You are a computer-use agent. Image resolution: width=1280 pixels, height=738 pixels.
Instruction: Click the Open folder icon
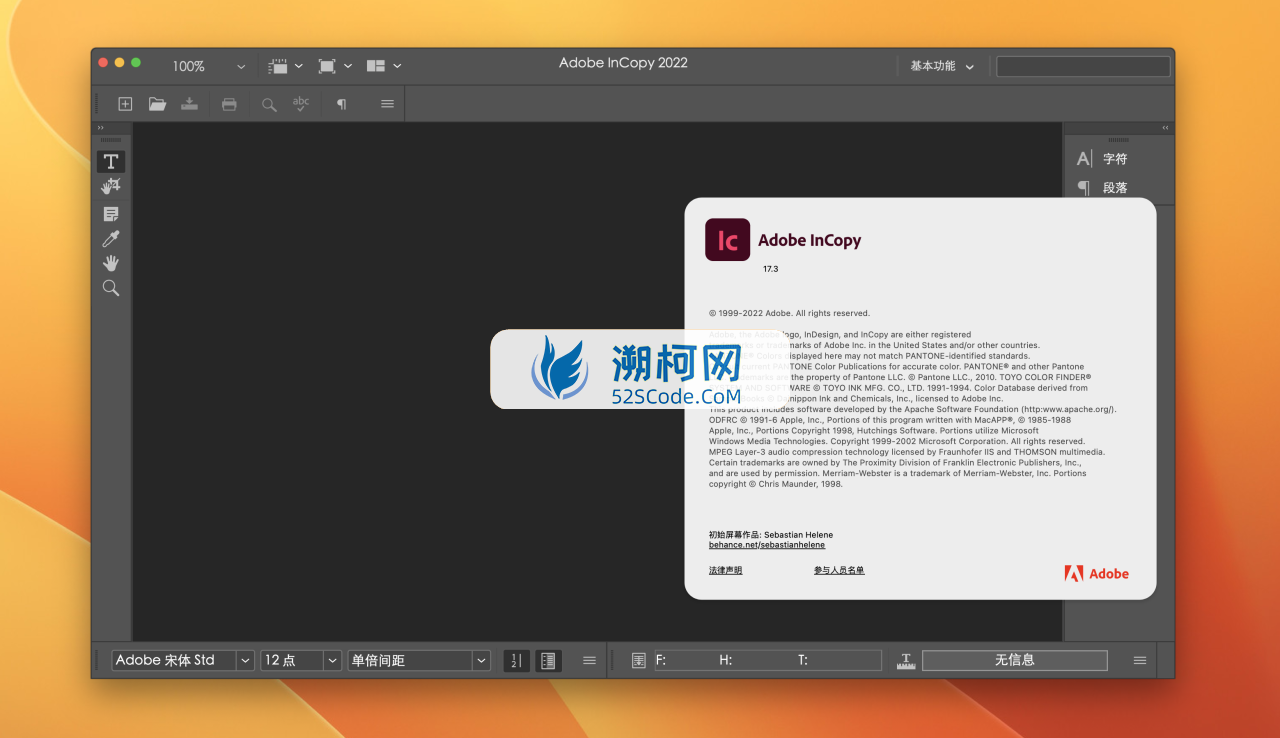(157, 104)
